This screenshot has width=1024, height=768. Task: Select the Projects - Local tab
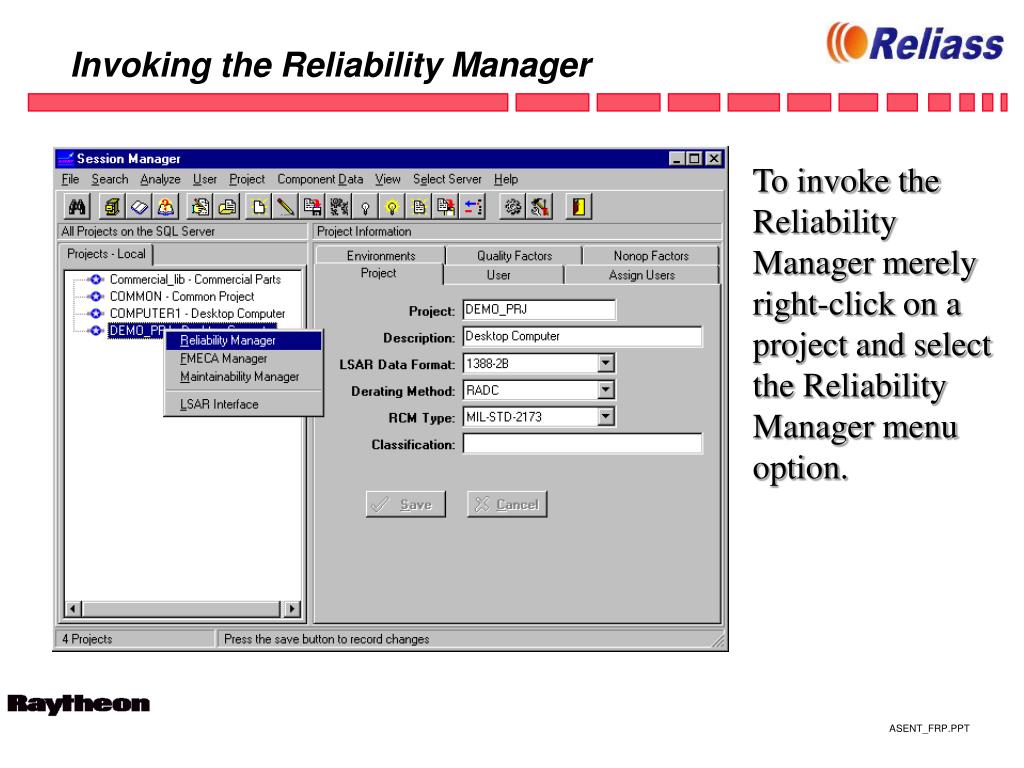pos(106,254)
